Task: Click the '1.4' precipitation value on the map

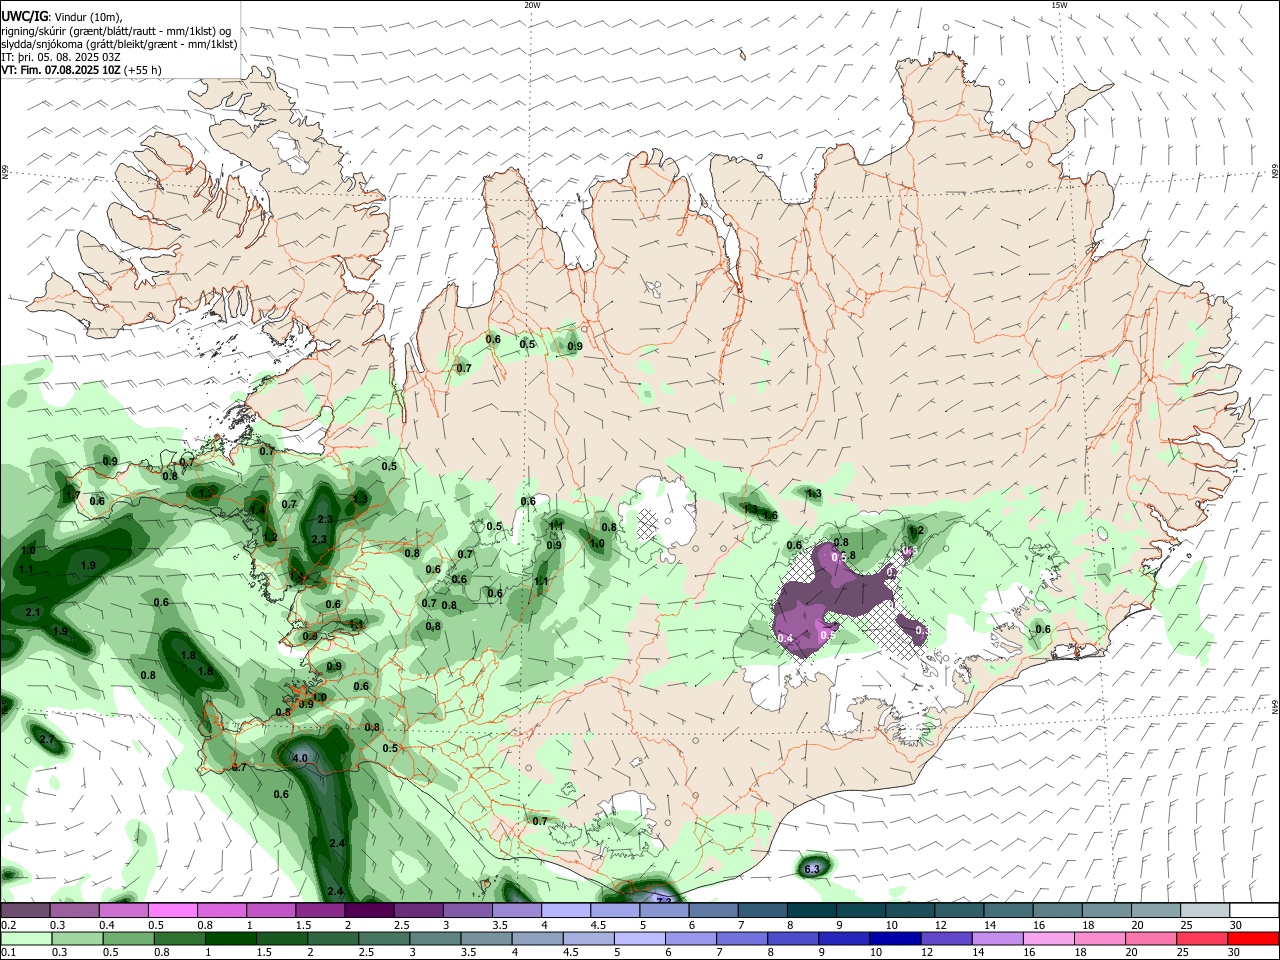Action: 257,510
